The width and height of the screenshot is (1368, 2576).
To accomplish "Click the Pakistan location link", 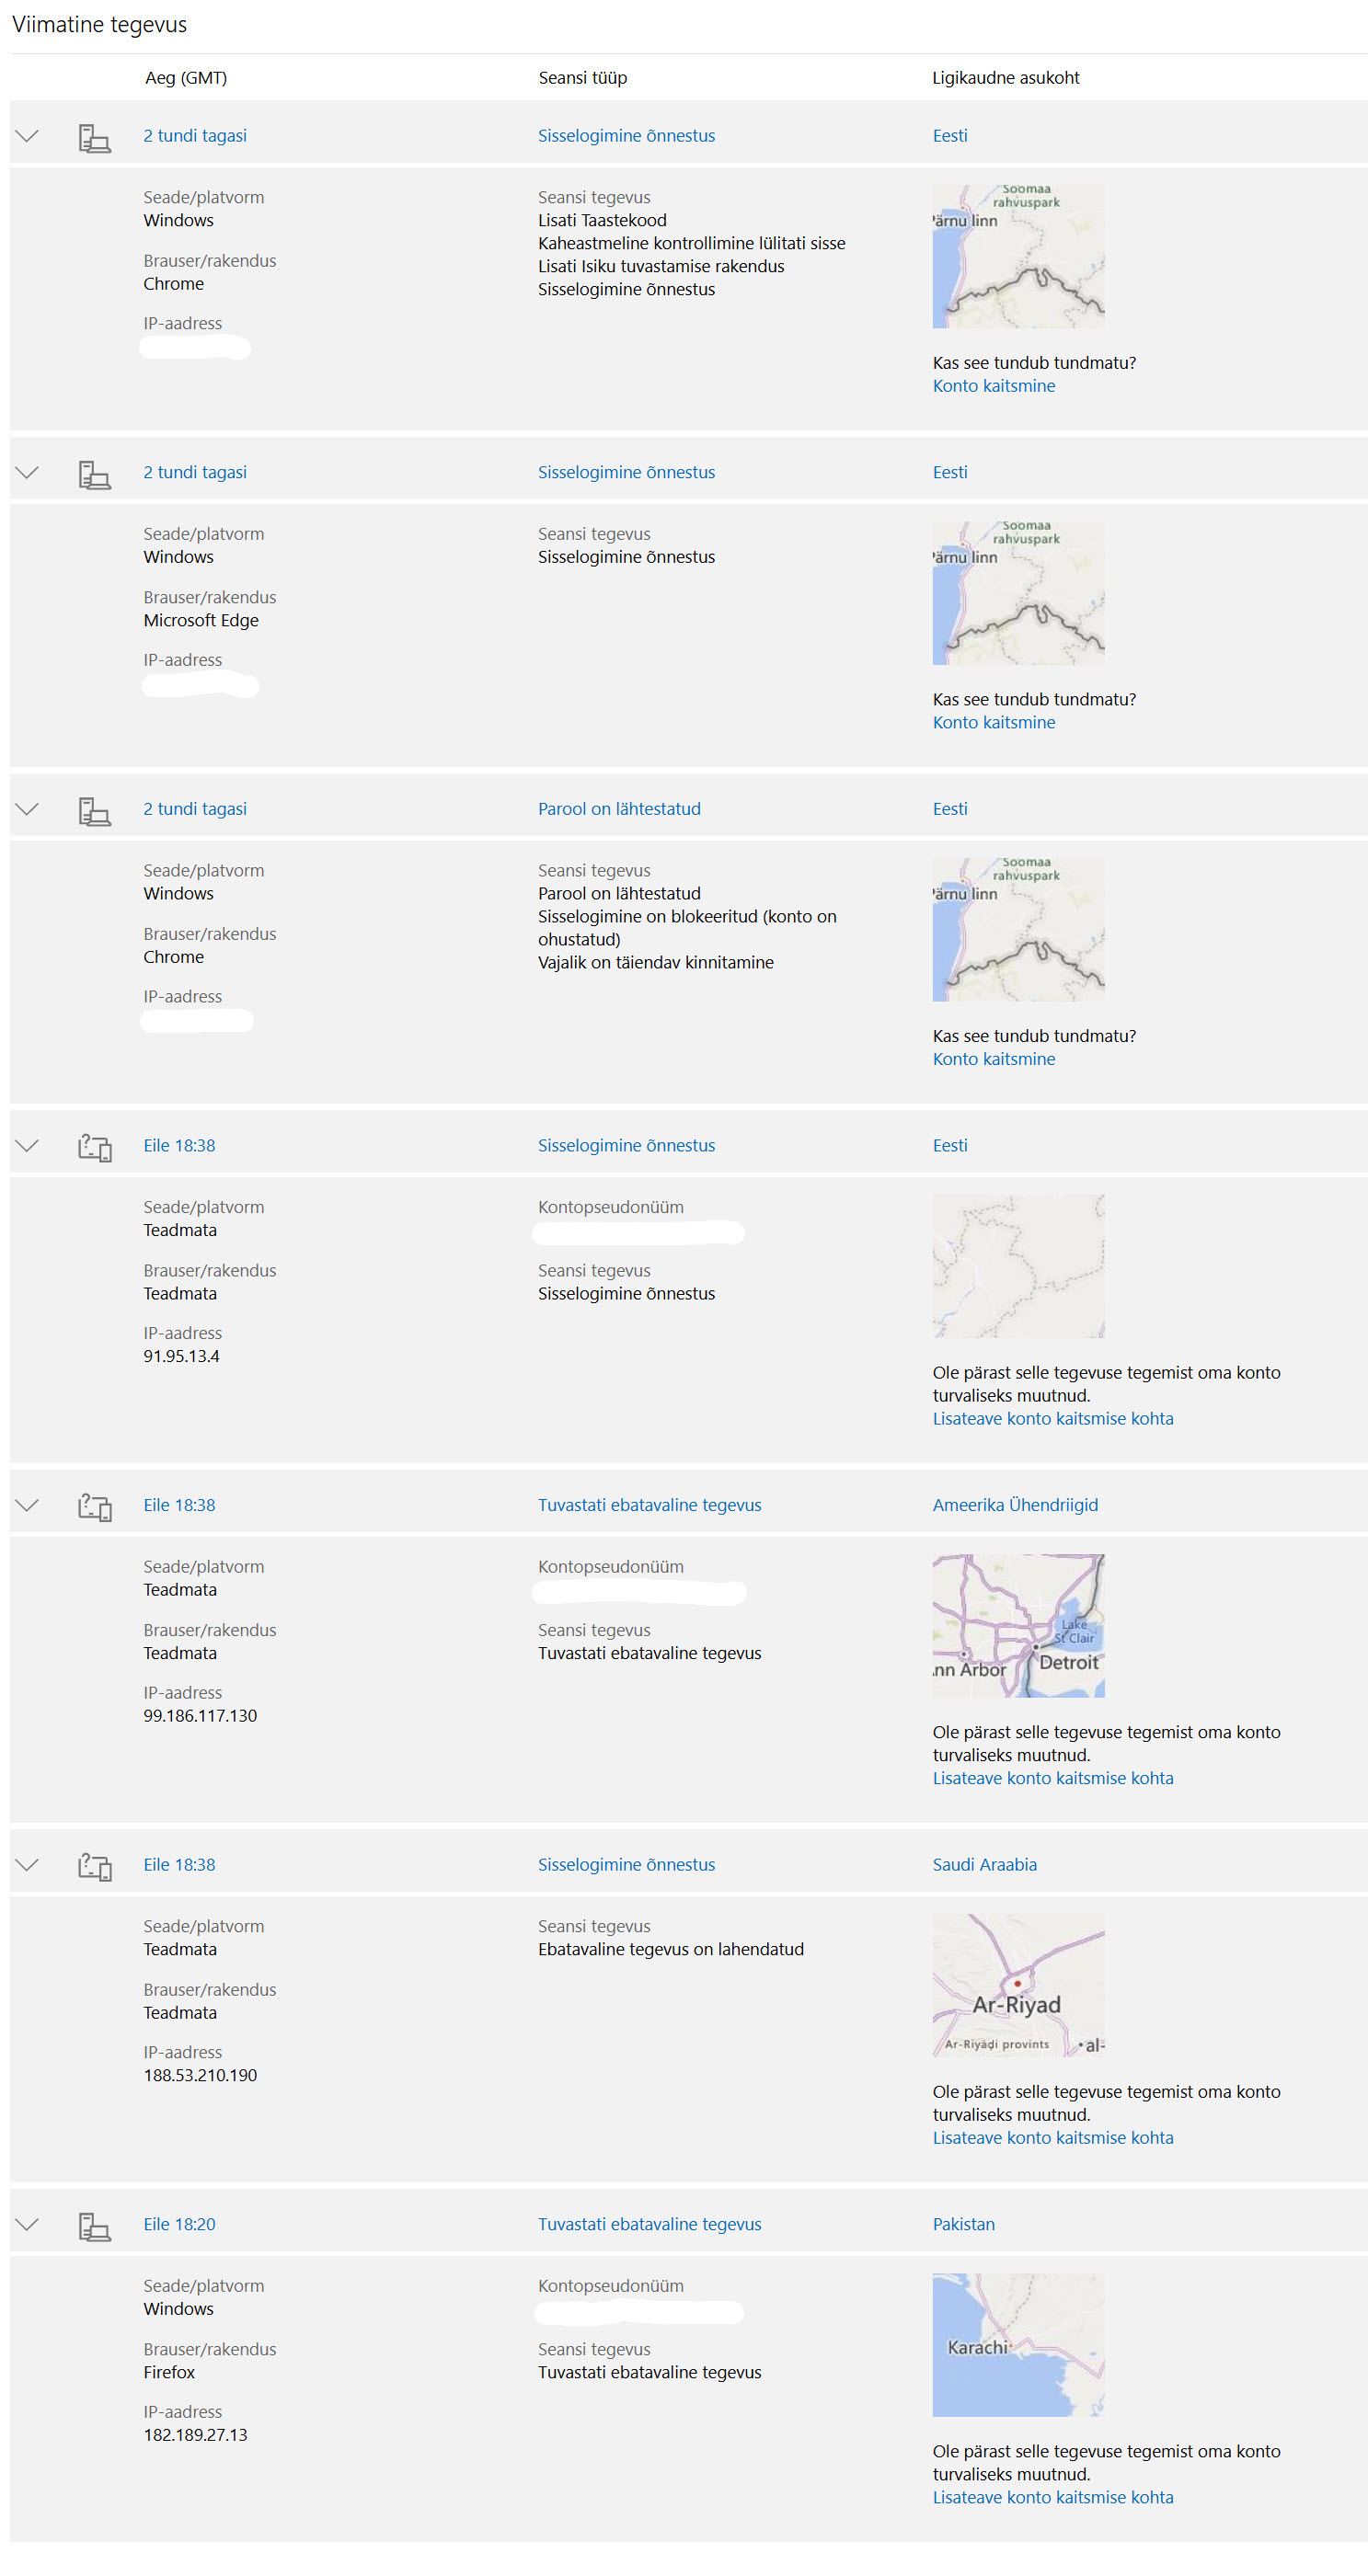I will click(x=963, y=2224).
